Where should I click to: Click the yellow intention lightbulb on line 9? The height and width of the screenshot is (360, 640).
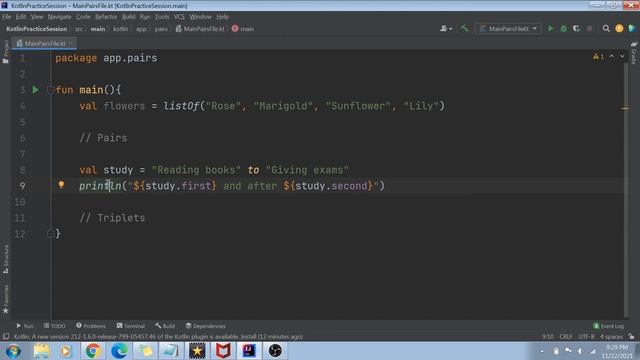(61, 185)
